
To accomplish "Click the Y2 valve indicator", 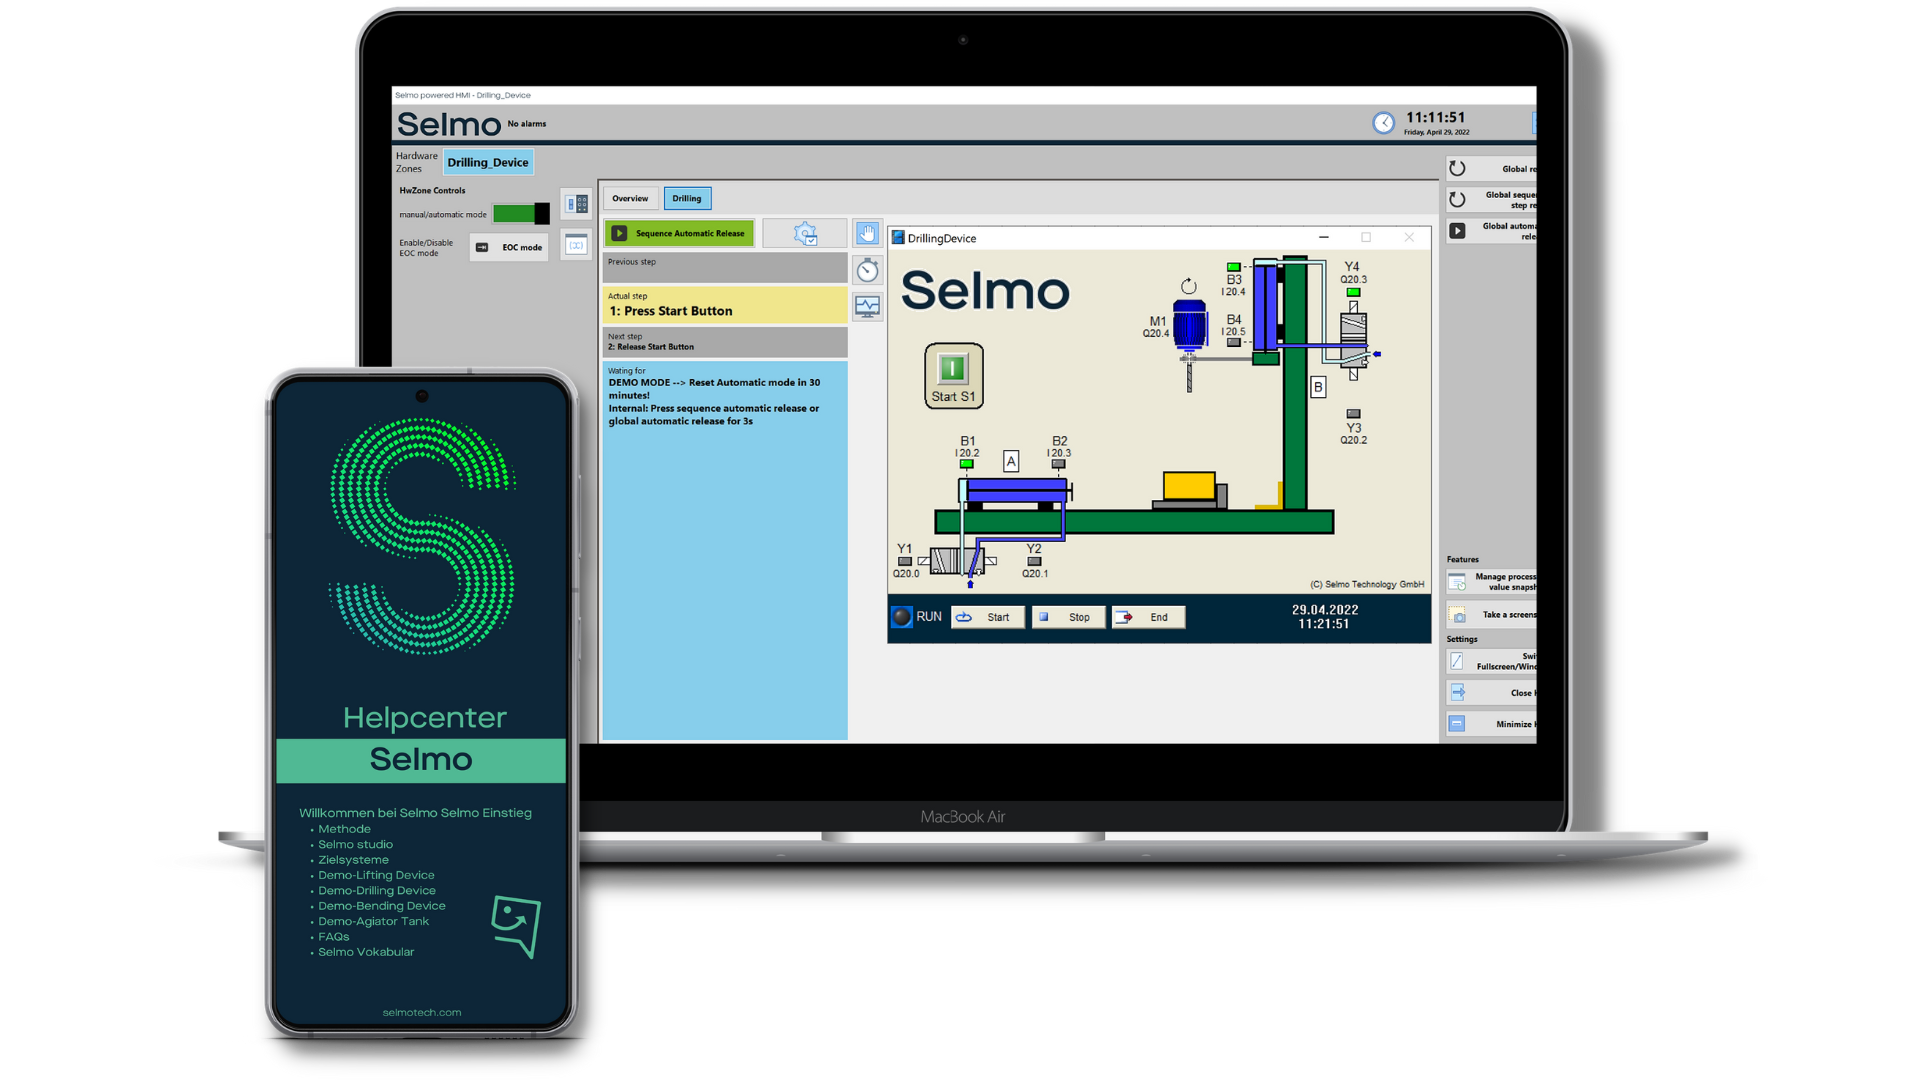I will point(1034,562).
